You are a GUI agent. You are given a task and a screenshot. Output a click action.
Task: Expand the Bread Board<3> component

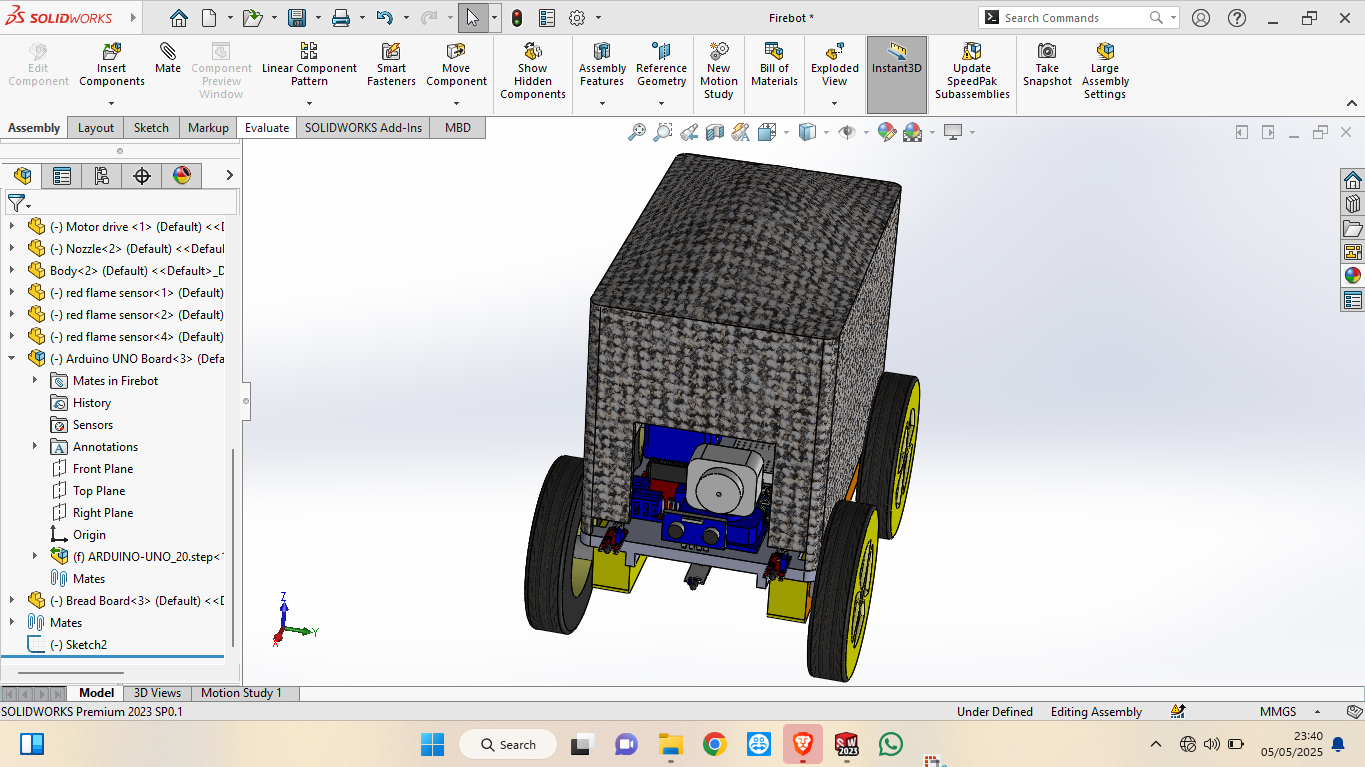12,601
